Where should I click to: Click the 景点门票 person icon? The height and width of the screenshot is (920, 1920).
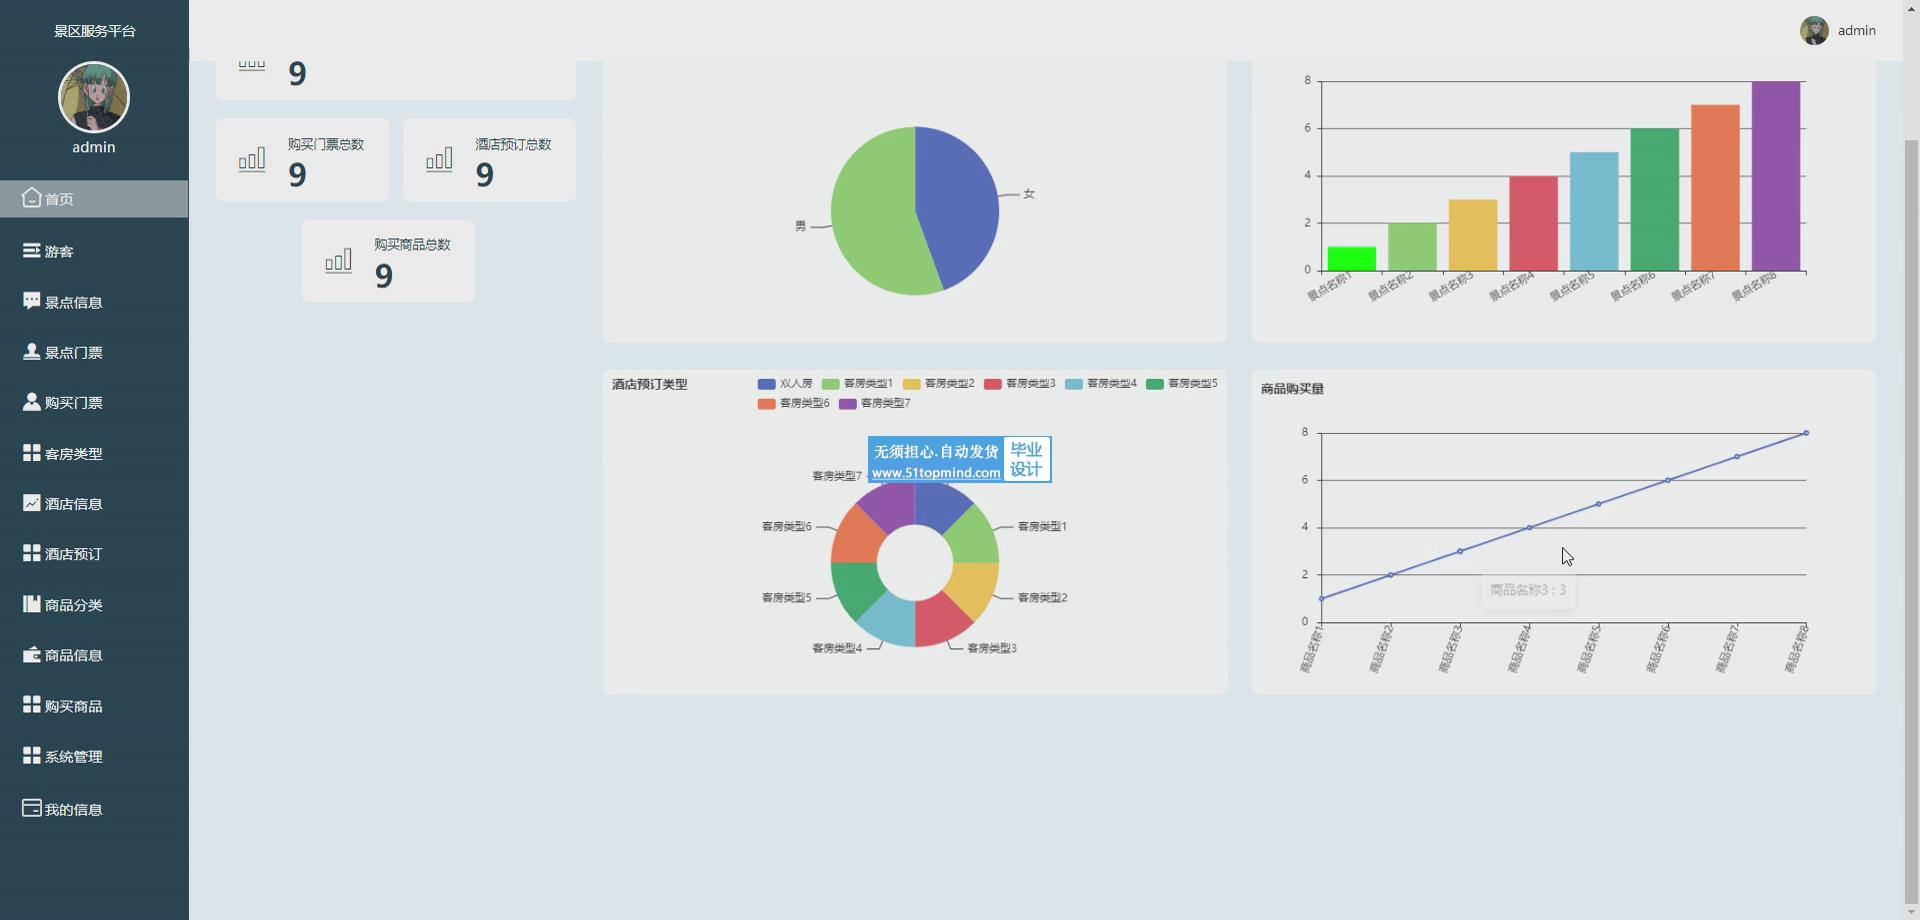pos(32,352)
